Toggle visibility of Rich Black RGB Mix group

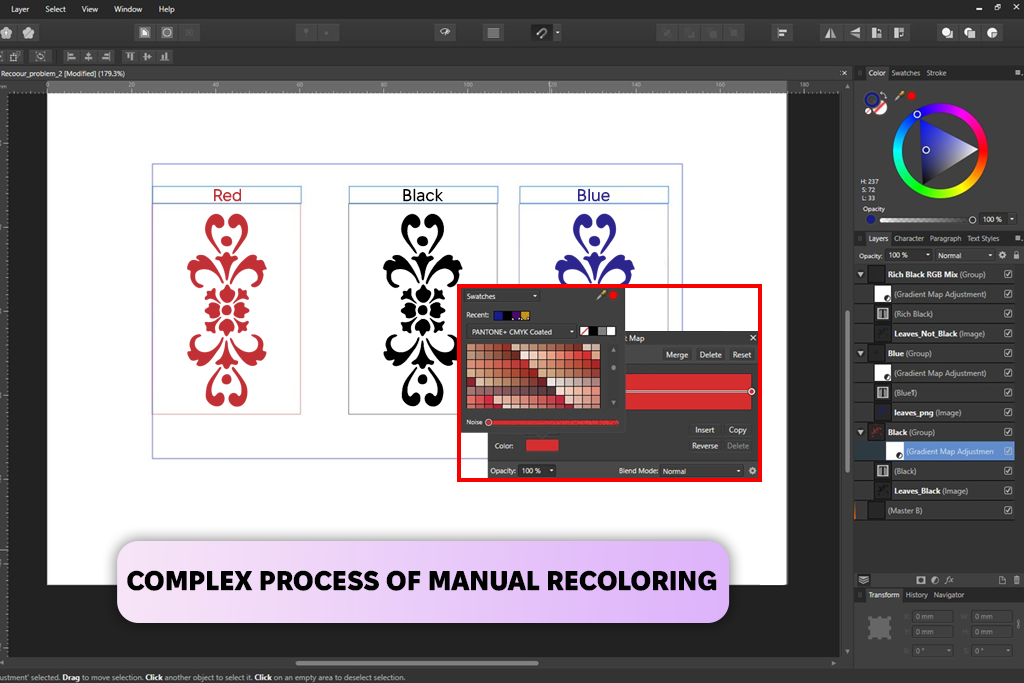click(x=1008, y=274)
